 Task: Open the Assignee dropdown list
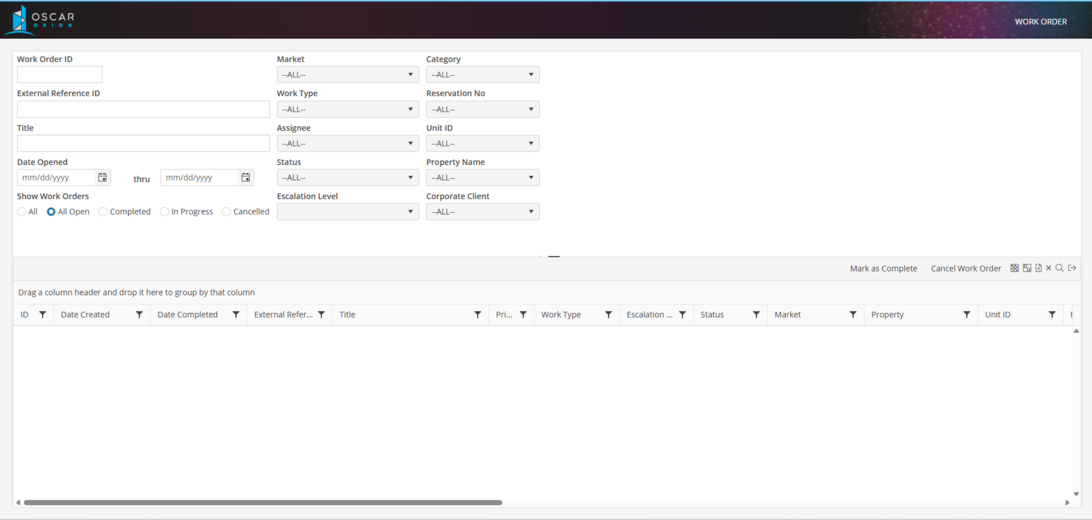coord(347,143)
